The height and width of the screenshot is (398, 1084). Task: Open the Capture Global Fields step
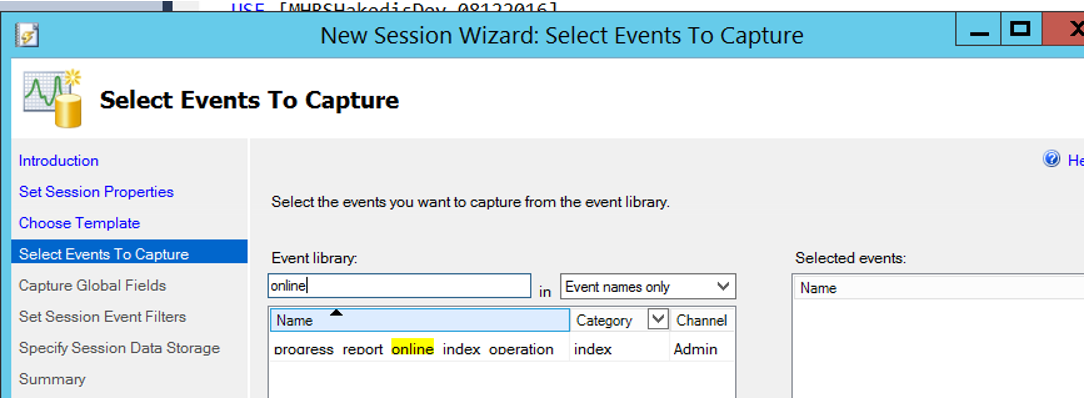tap(93, 285)
